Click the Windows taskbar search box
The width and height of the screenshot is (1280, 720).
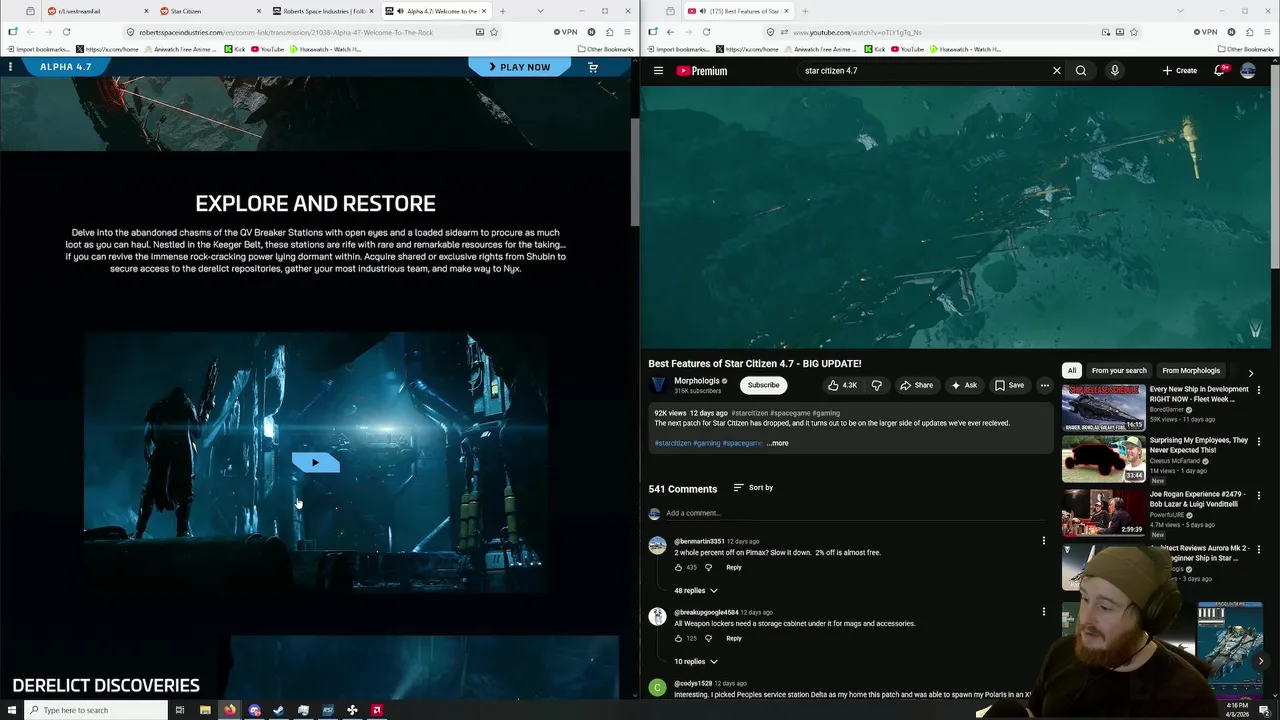pyautogui.click(x=96, y=710)
